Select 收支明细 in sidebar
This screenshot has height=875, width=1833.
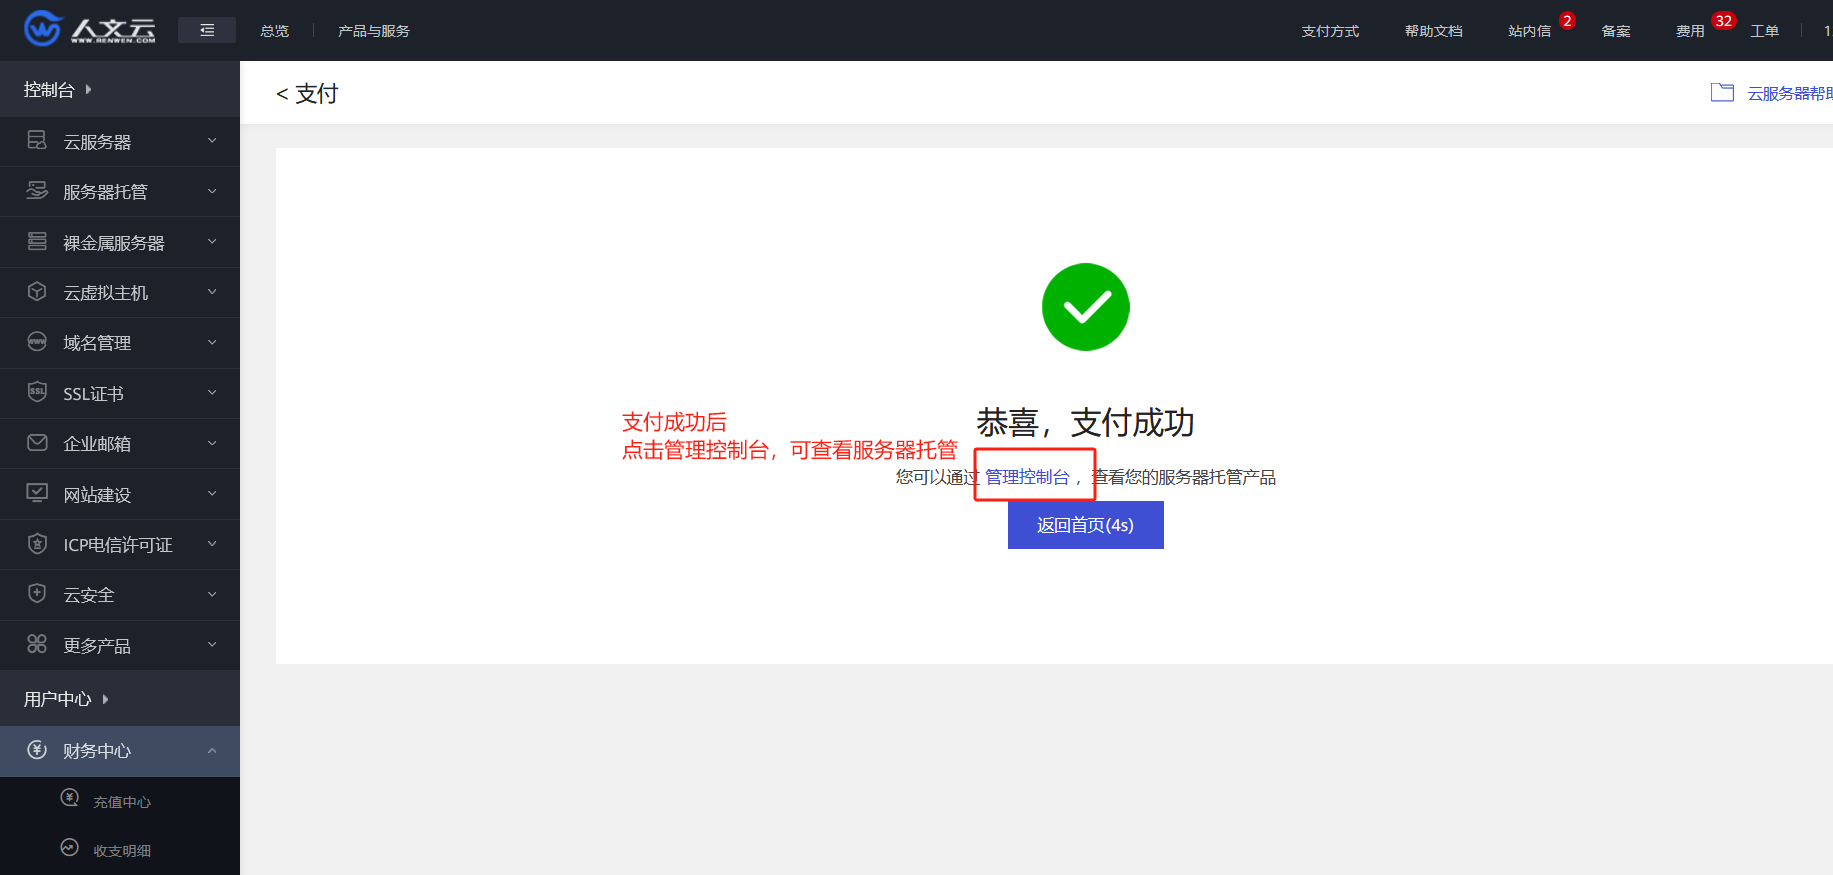point(122,851)
